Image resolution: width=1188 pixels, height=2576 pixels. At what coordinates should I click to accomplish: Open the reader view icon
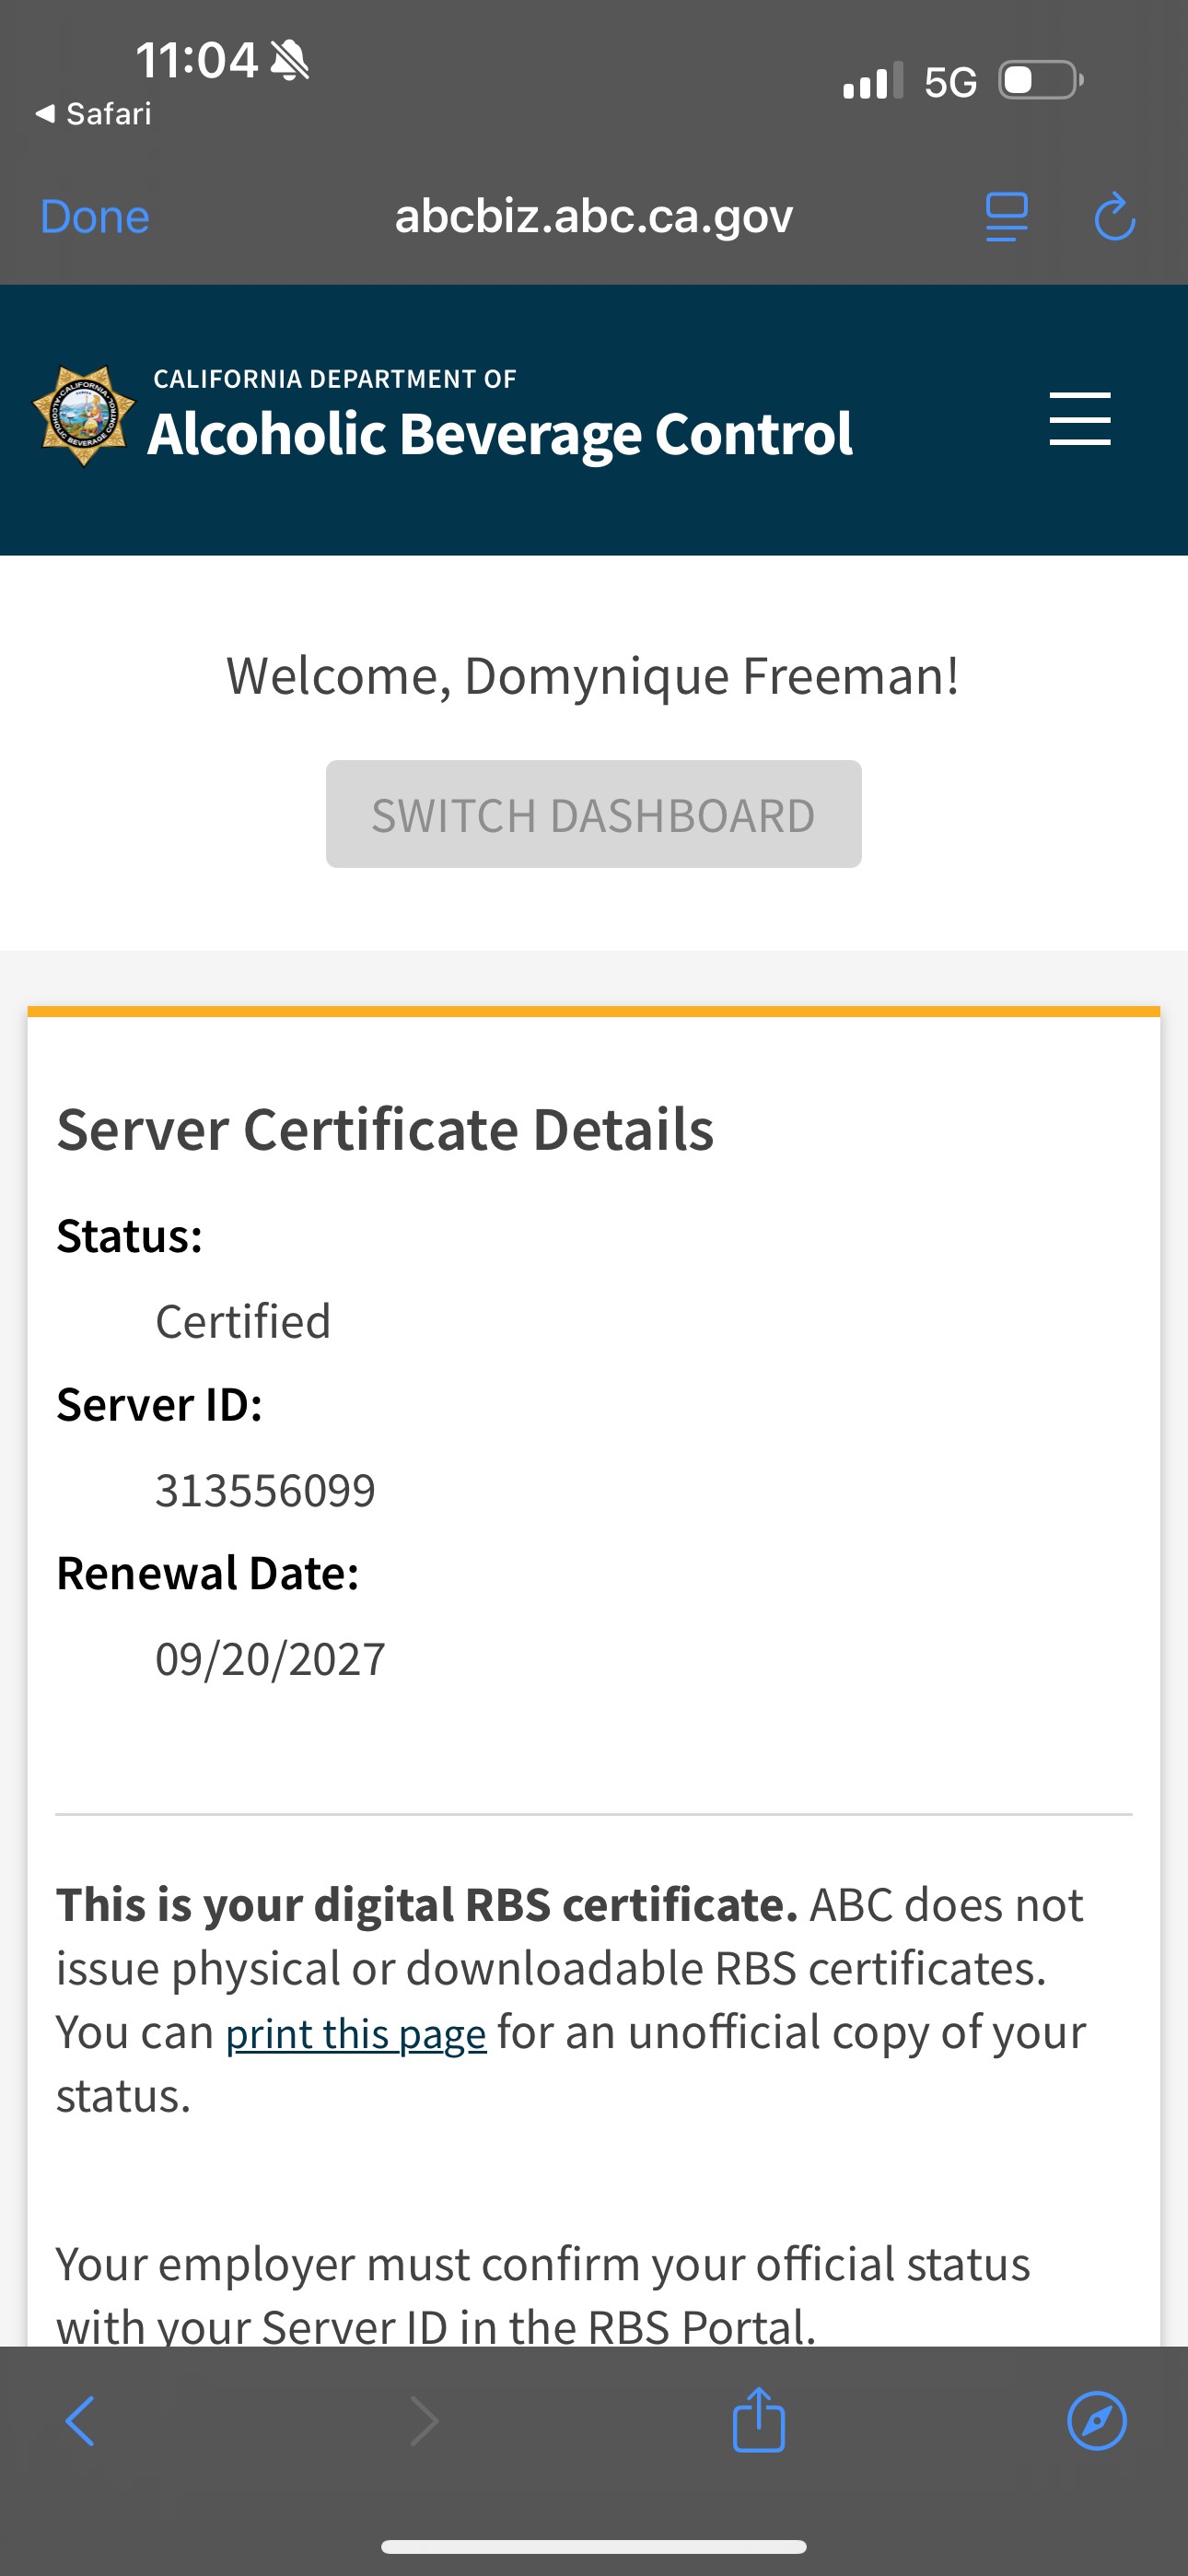tap(1006, 217)
